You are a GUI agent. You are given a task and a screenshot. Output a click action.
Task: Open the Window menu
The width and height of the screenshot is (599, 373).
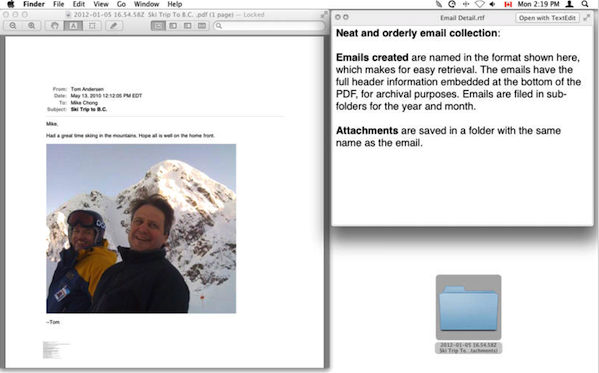146,4
